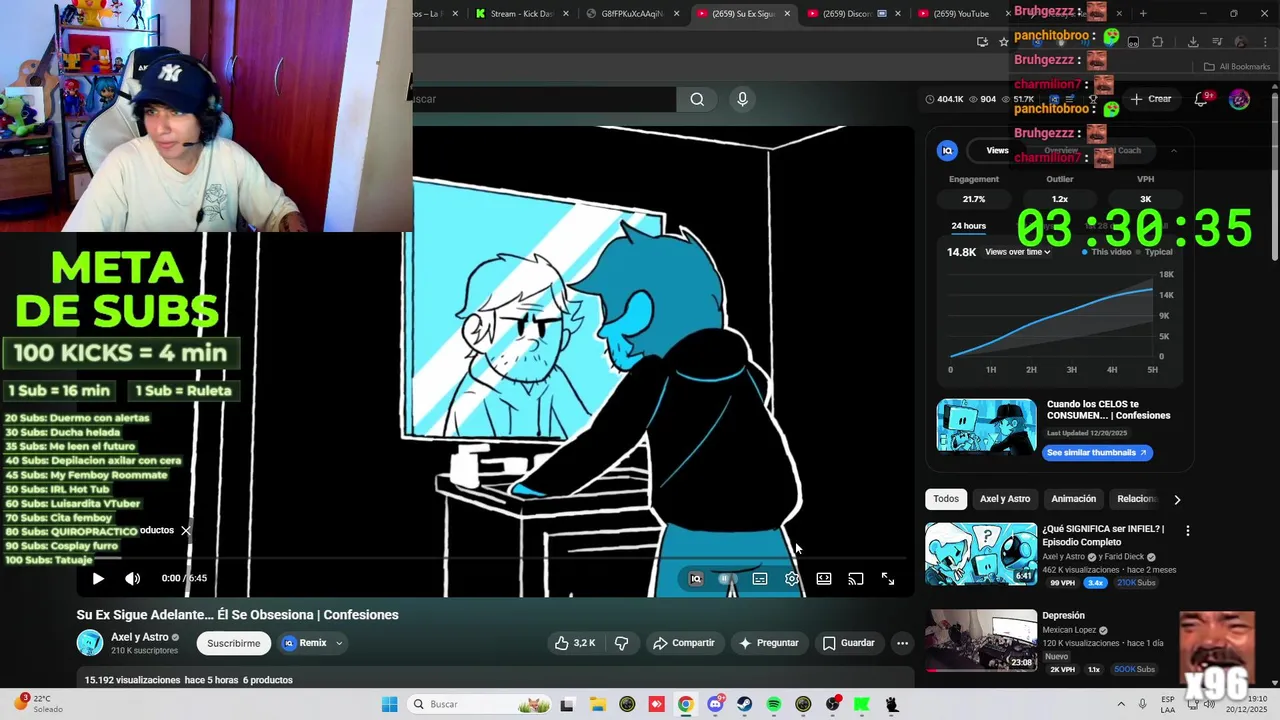Select the Relaciones filter chip

coord(1136,499)
